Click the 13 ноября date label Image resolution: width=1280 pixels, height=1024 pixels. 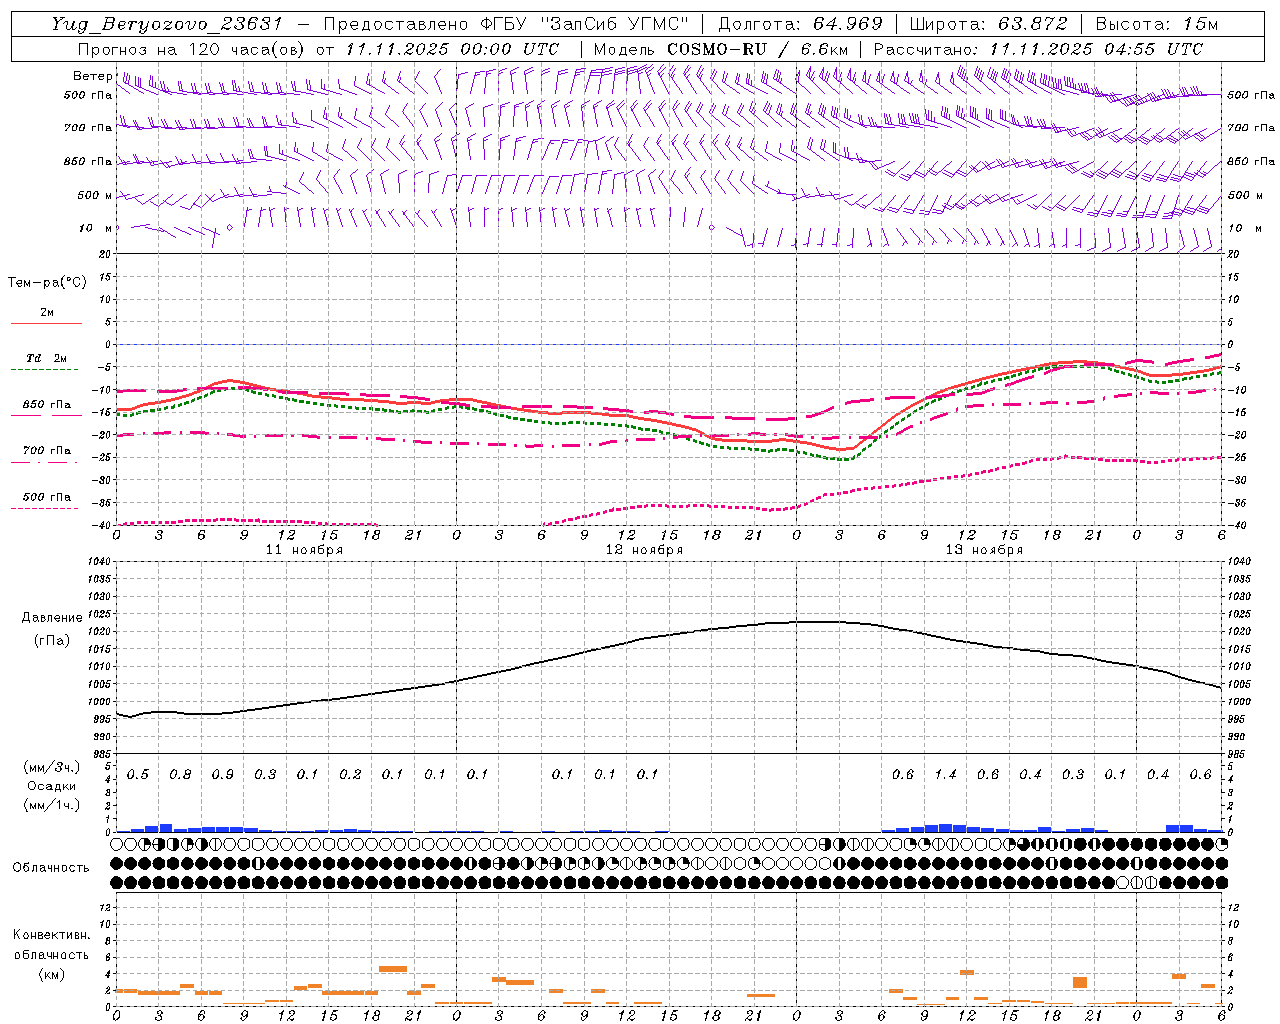tap(984, 550)
